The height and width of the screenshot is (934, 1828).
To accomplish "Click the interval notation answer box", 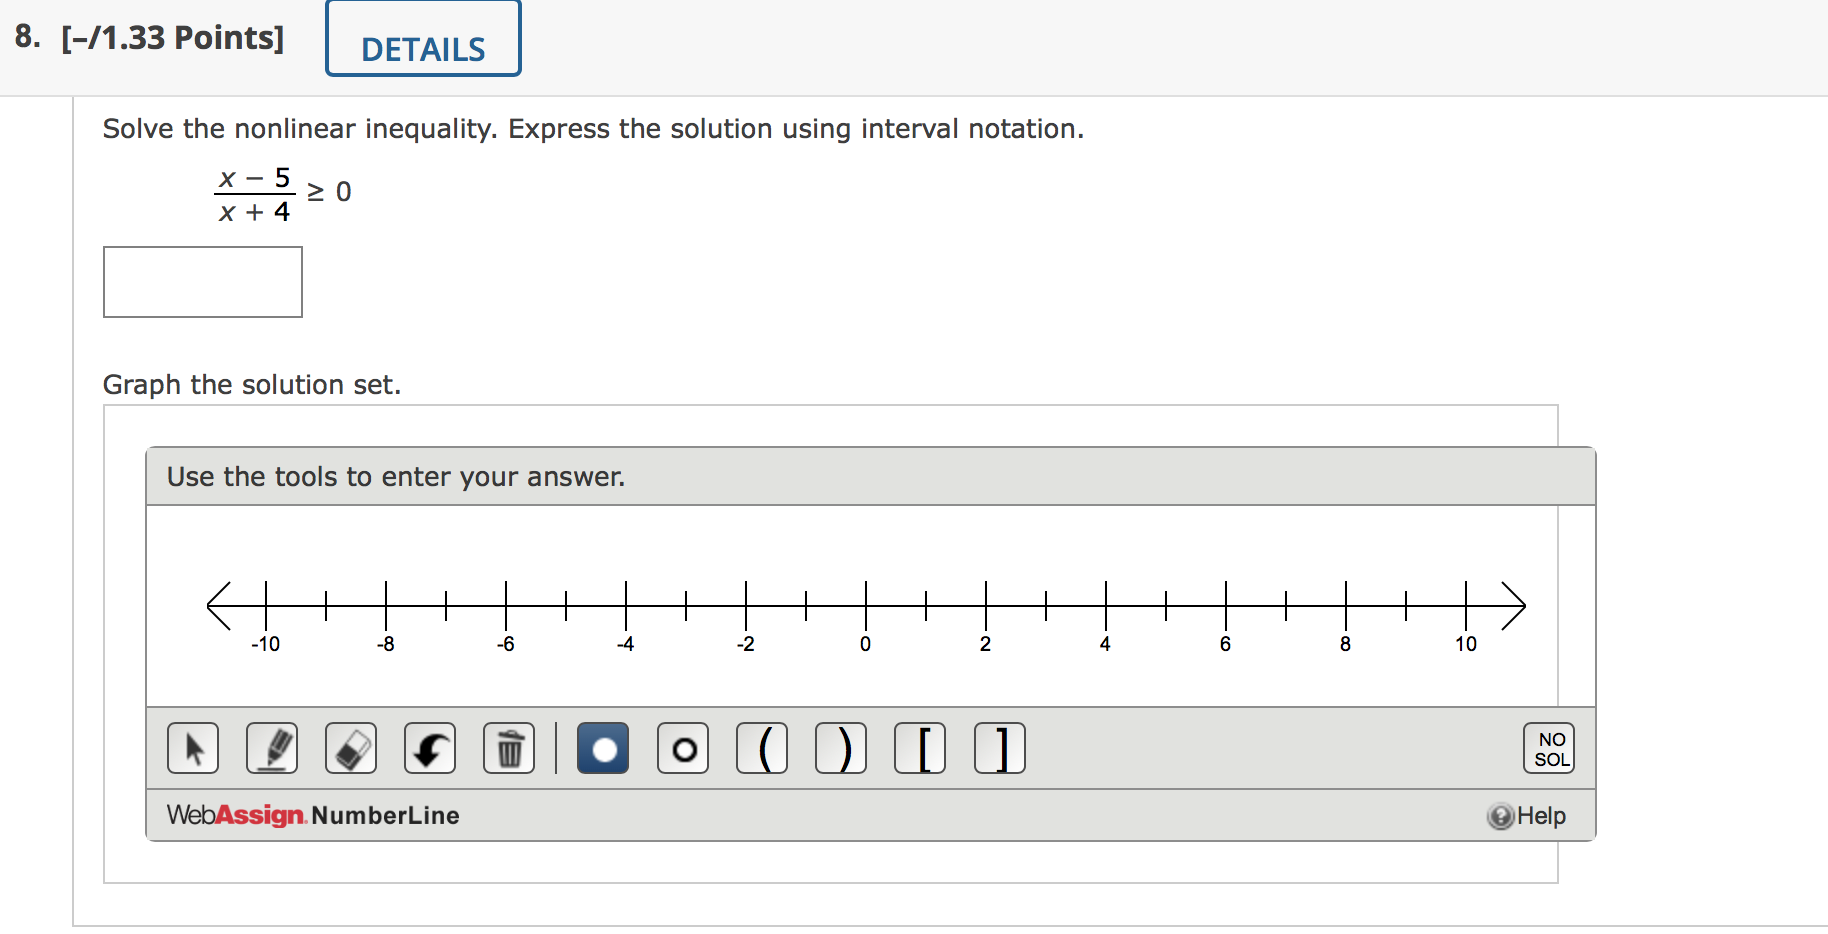I will [202, 282].
